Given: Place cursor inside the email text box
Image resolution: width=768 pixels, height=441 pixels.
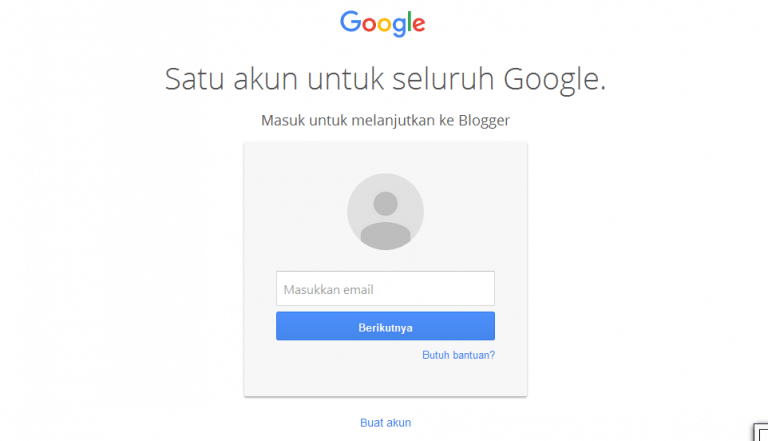Looking at the screenshot, I should 385,289.
